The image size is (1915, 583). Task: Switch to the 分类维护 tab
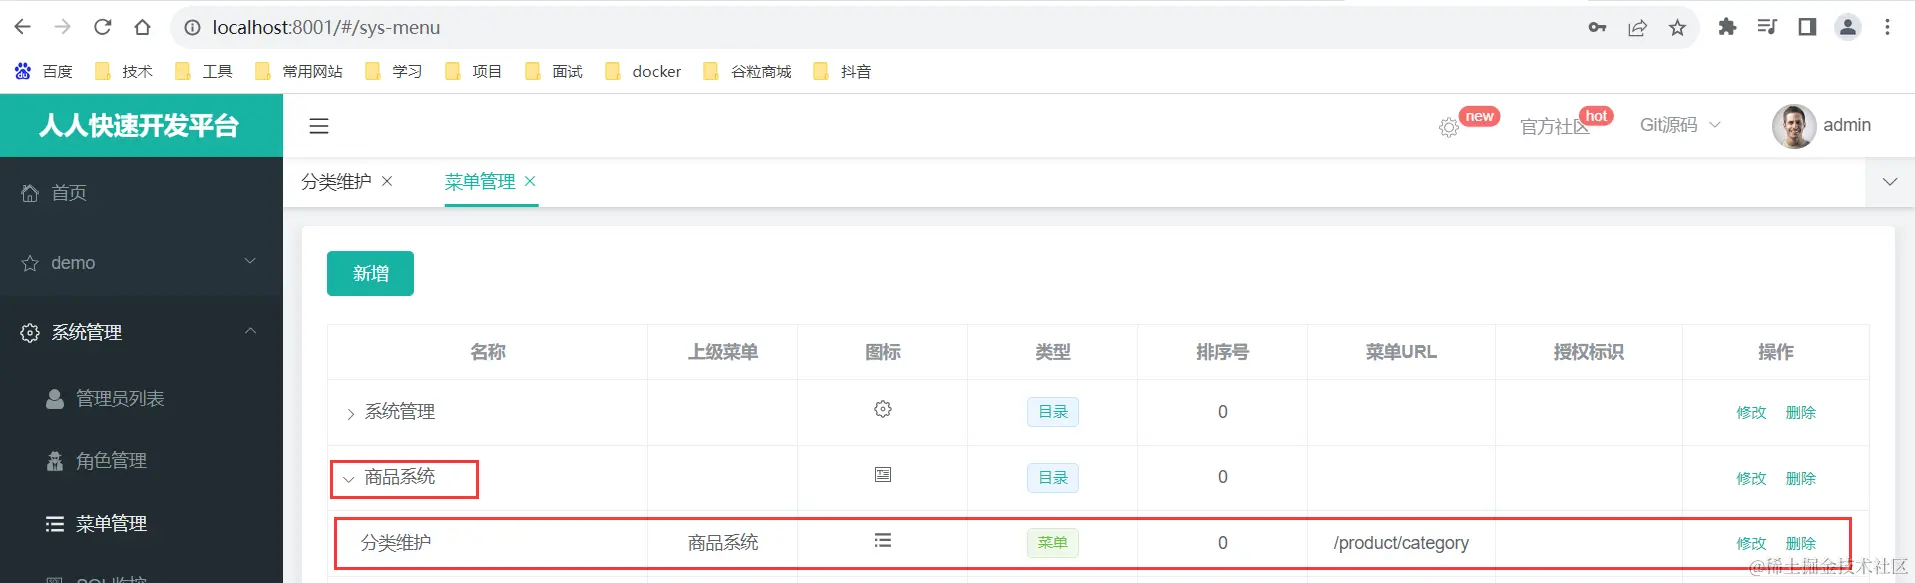336,181
